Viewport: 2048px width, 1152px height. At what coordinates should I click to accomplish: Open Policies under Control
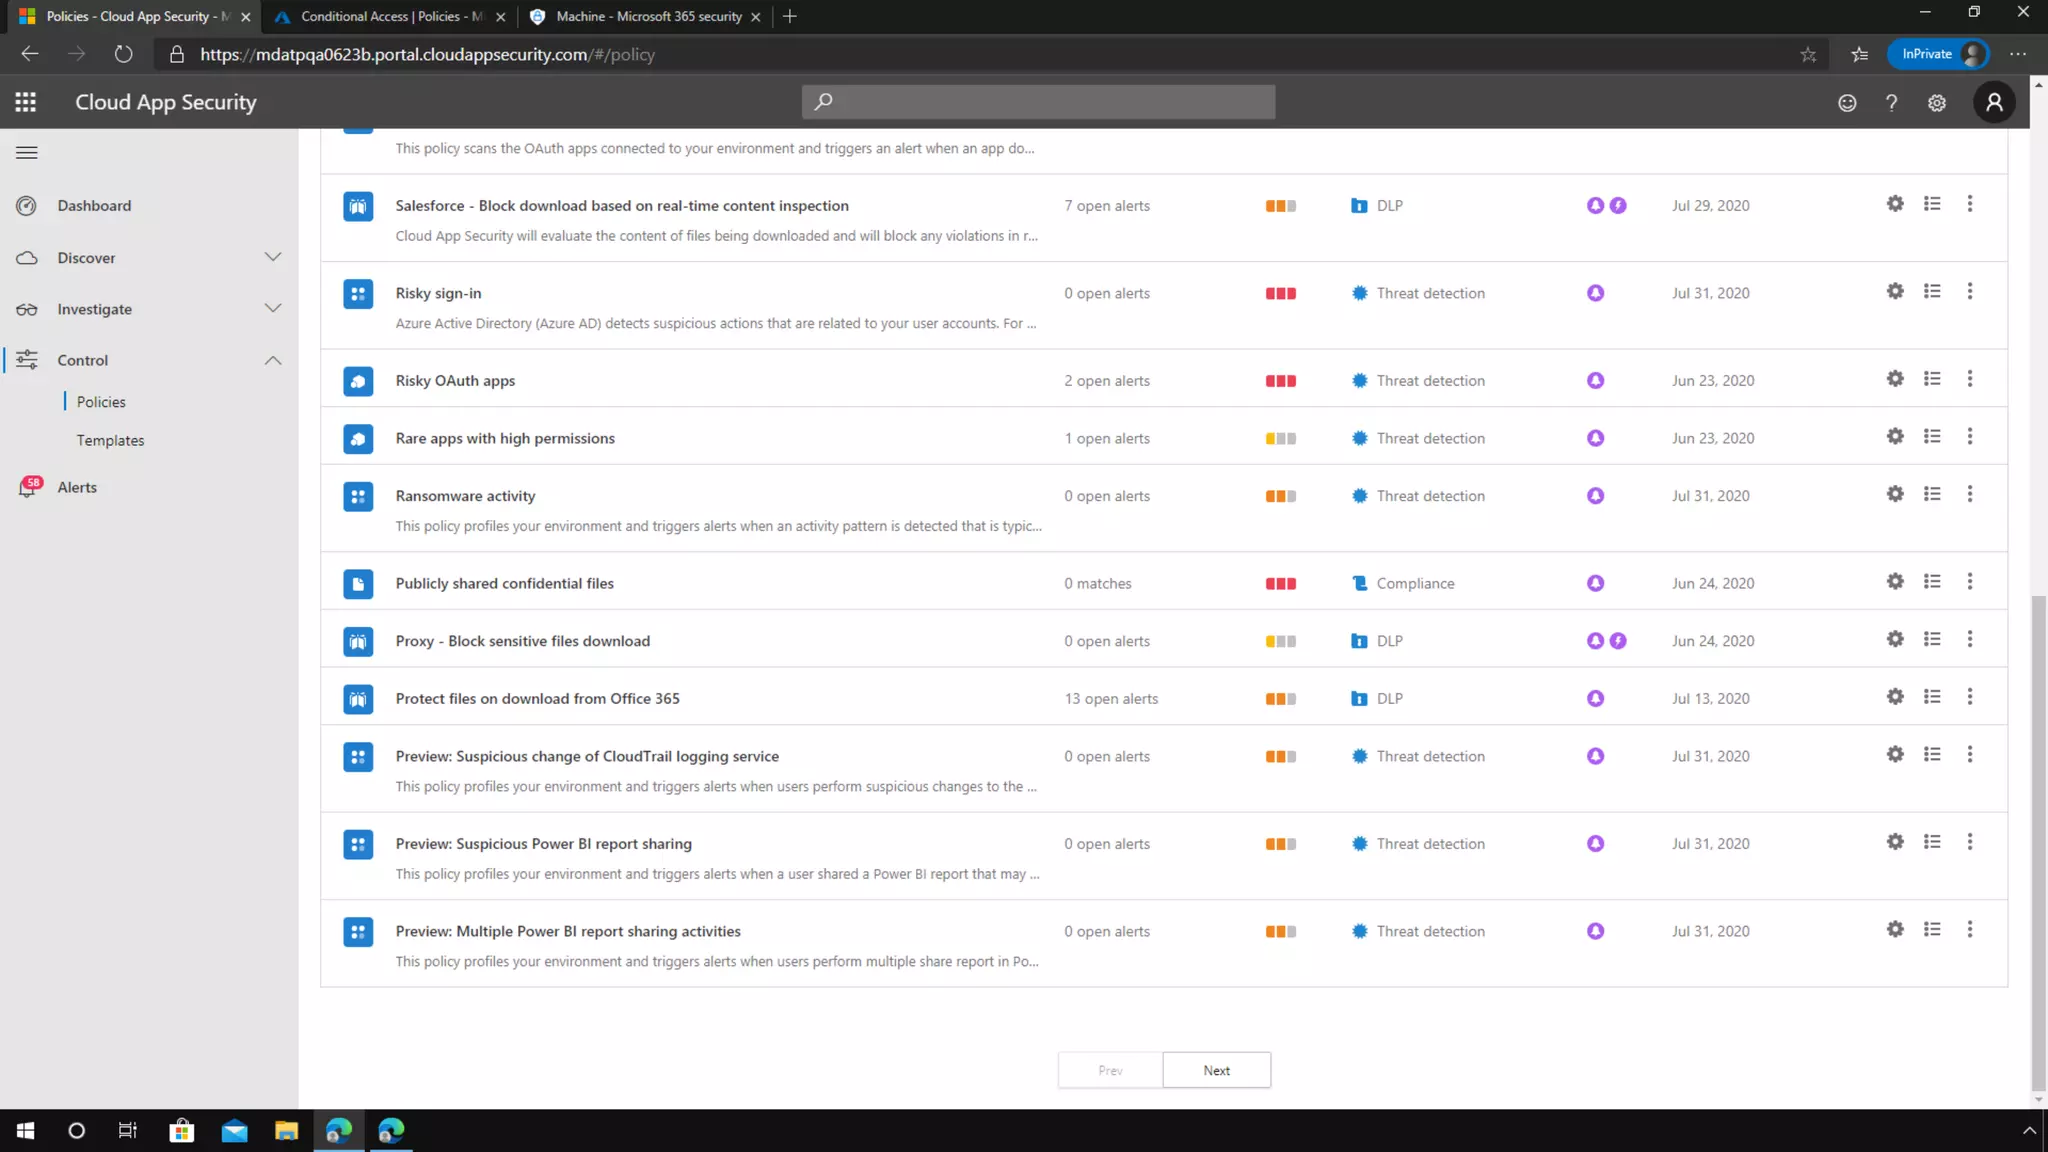[x=101, y=402]
